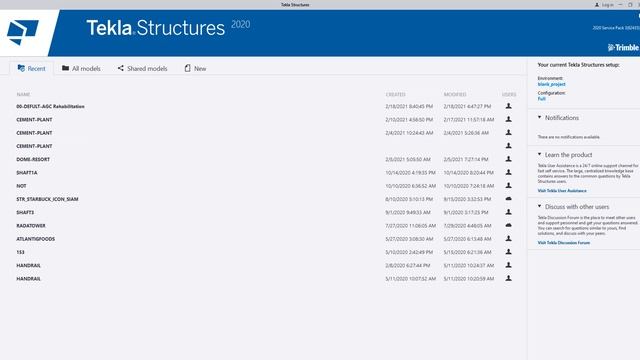Viewport: 640px width, 360px height.
Task: Click single-user icon for SHAFT1A
Action: coord(509,172)
